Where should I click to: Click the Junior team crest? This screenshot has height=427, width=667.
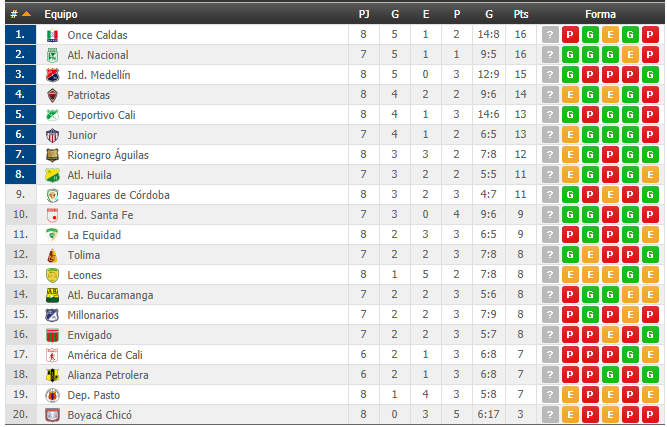[52, 135]
